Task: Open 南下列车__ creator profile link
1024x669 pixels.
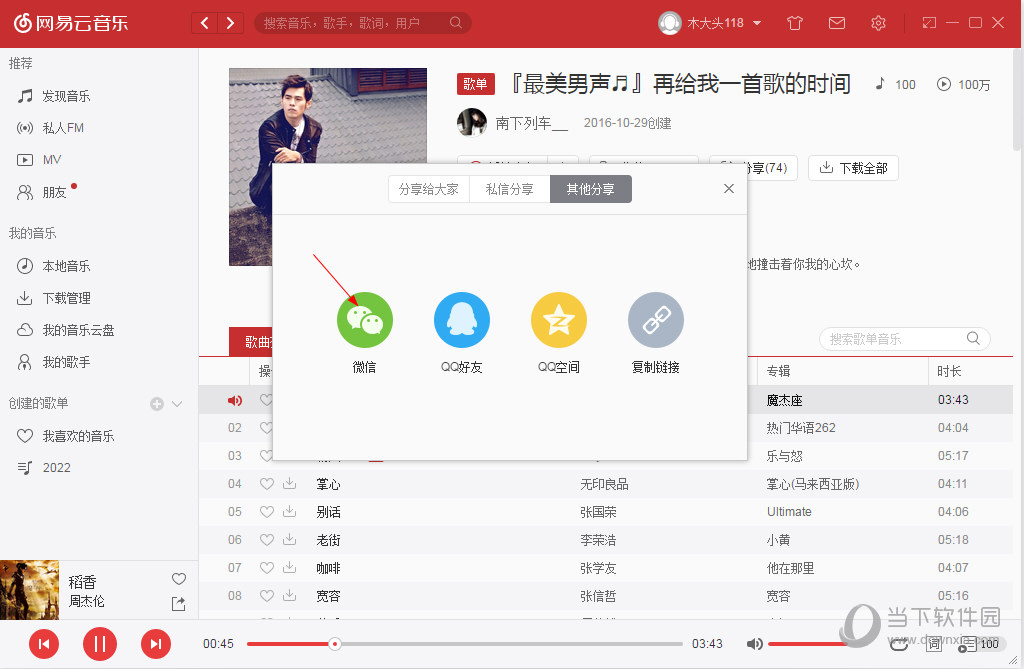Action: point(531,123)
